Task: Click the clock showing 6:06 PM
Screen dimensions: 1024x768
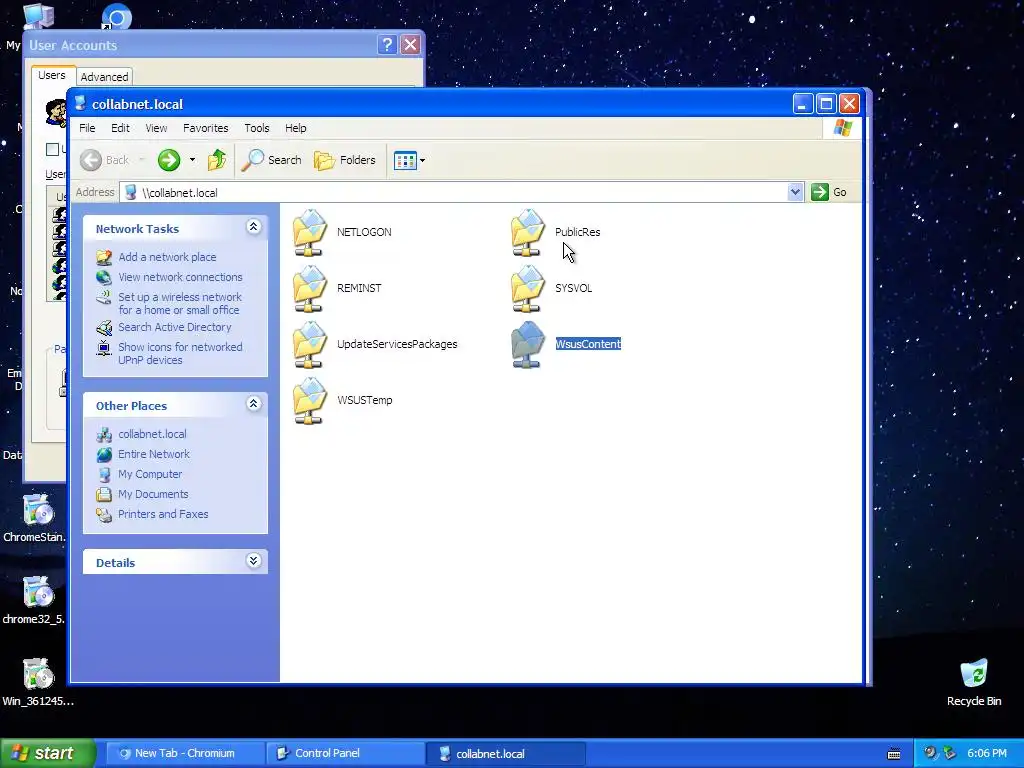Action: [x=986, y=754]
